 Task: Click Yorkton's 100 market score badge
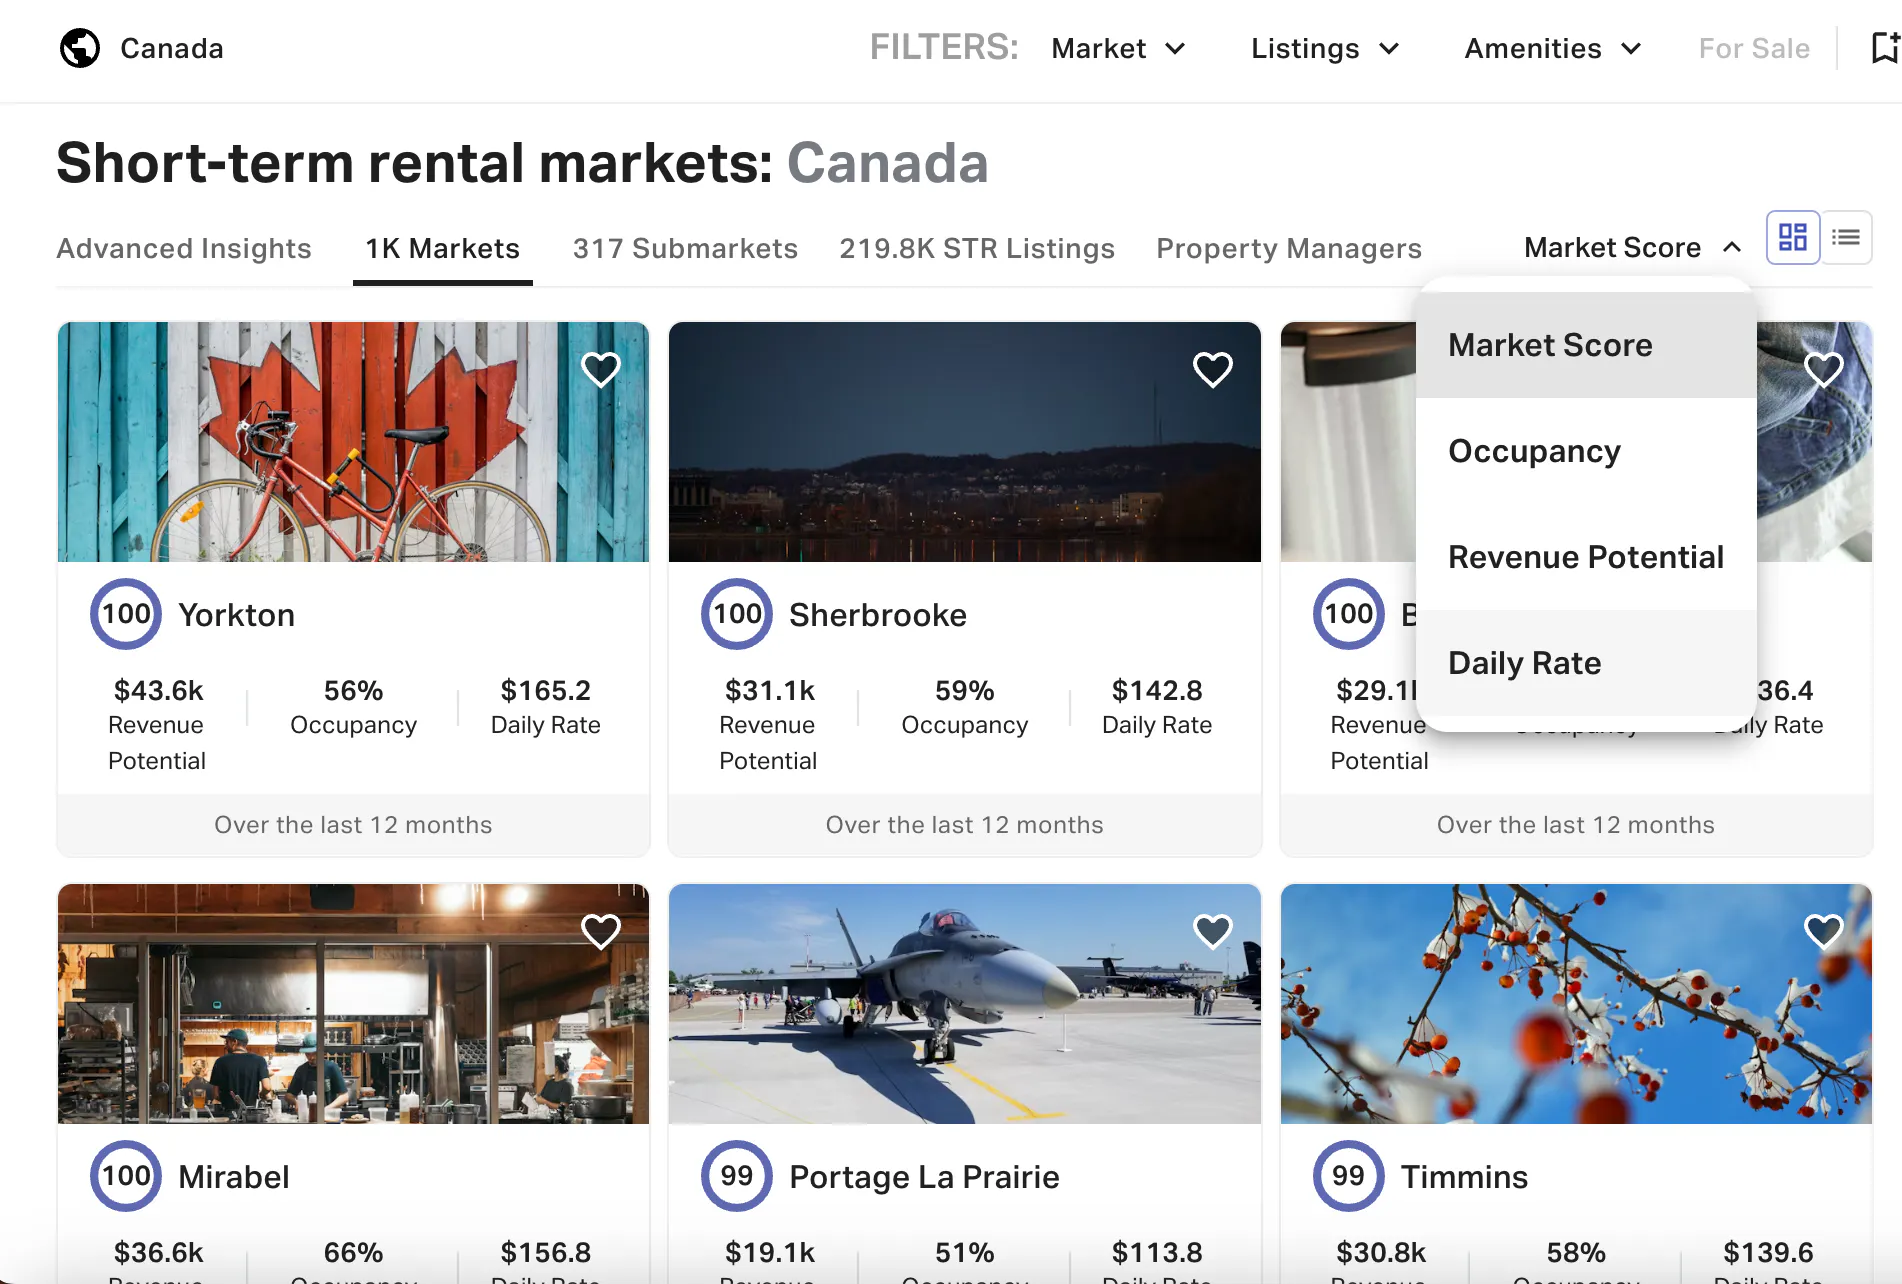coord(126,614)
